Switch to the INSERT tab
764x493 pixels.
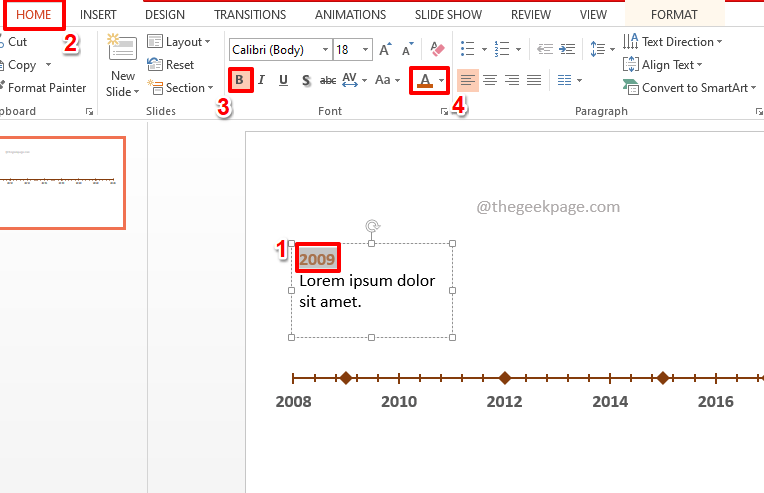(x=98, y=15)
